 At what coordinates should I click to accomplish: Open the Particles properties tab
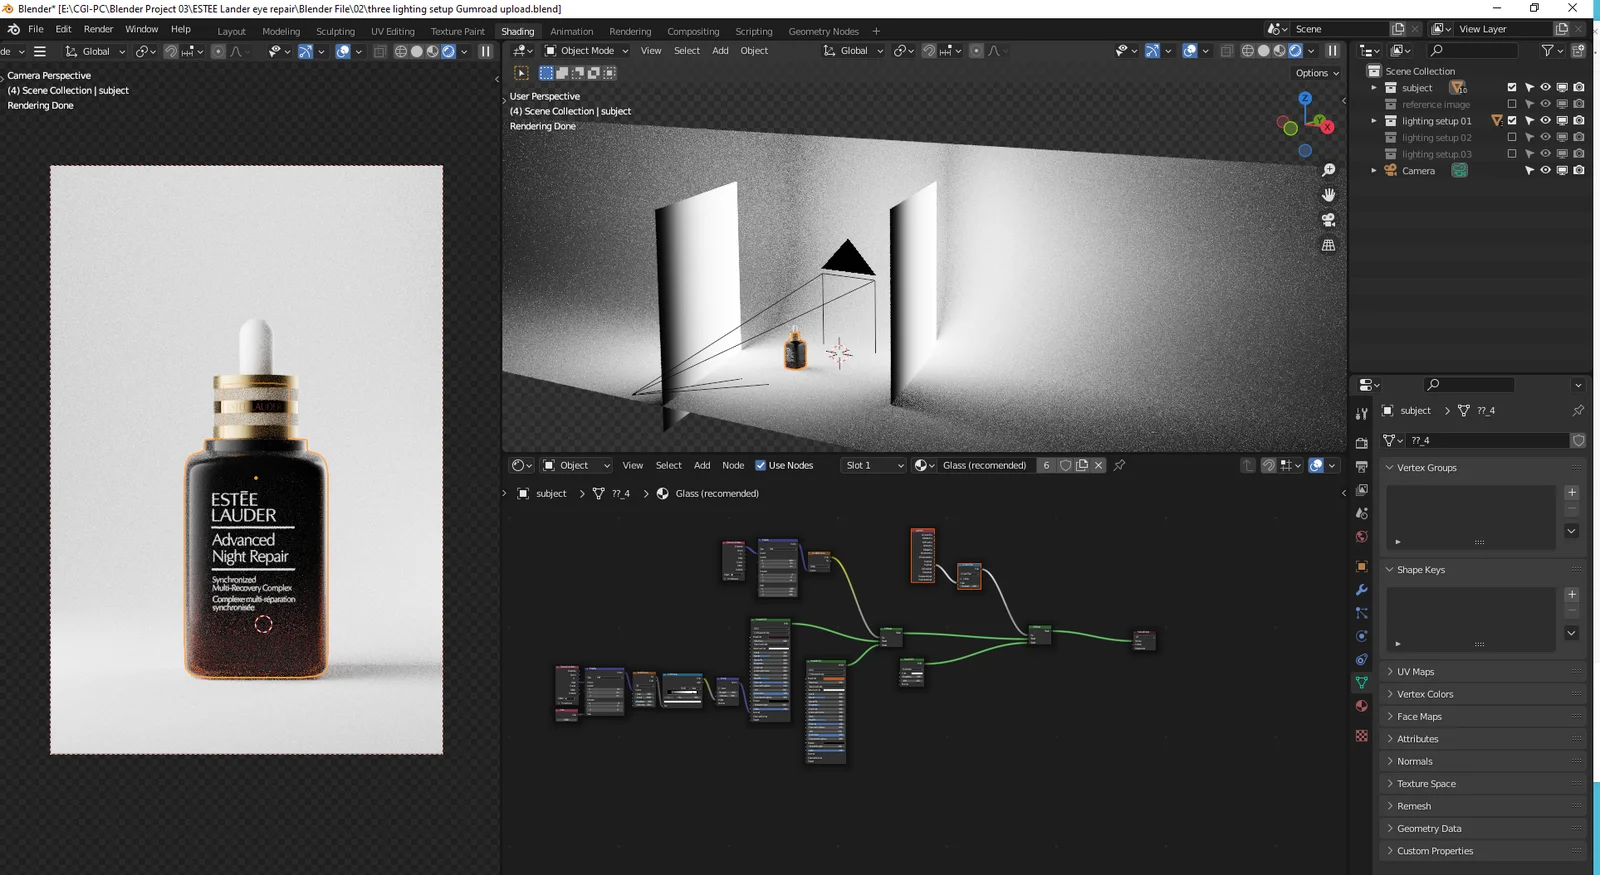click(x=1361, y=613)
